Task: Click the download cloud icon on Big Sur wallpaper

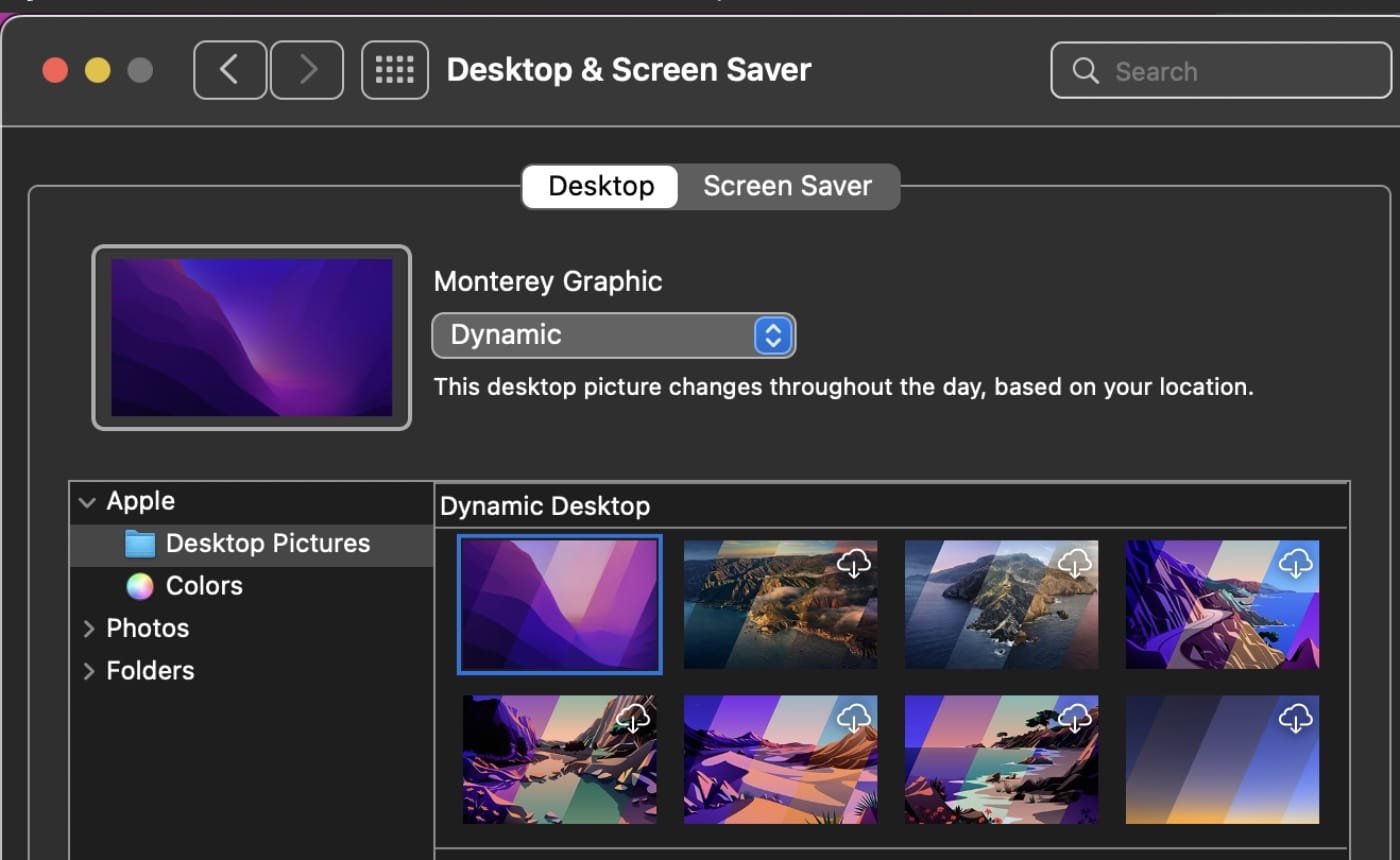Action: [854, 564]
